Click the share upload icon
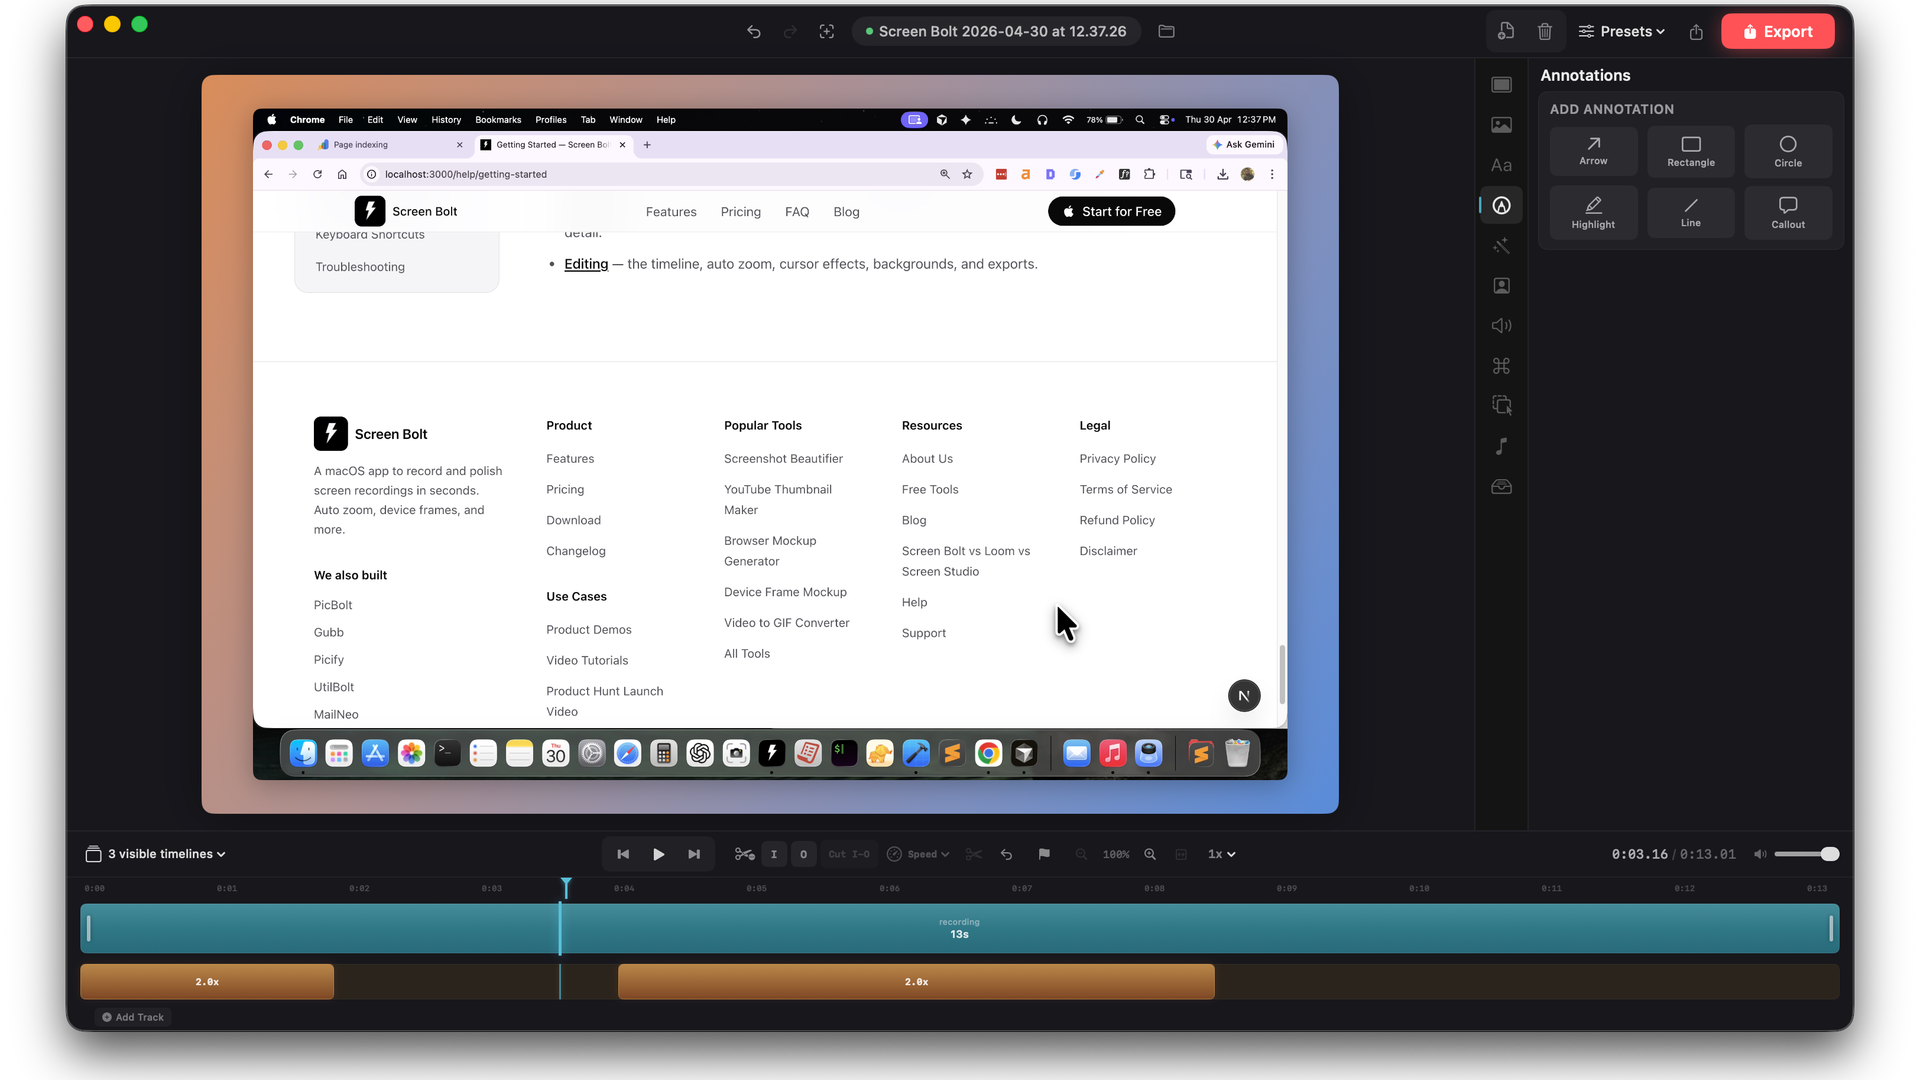Viewport: 1920px width, 1080px height. pyautogui.click(x=1696, y=32)
